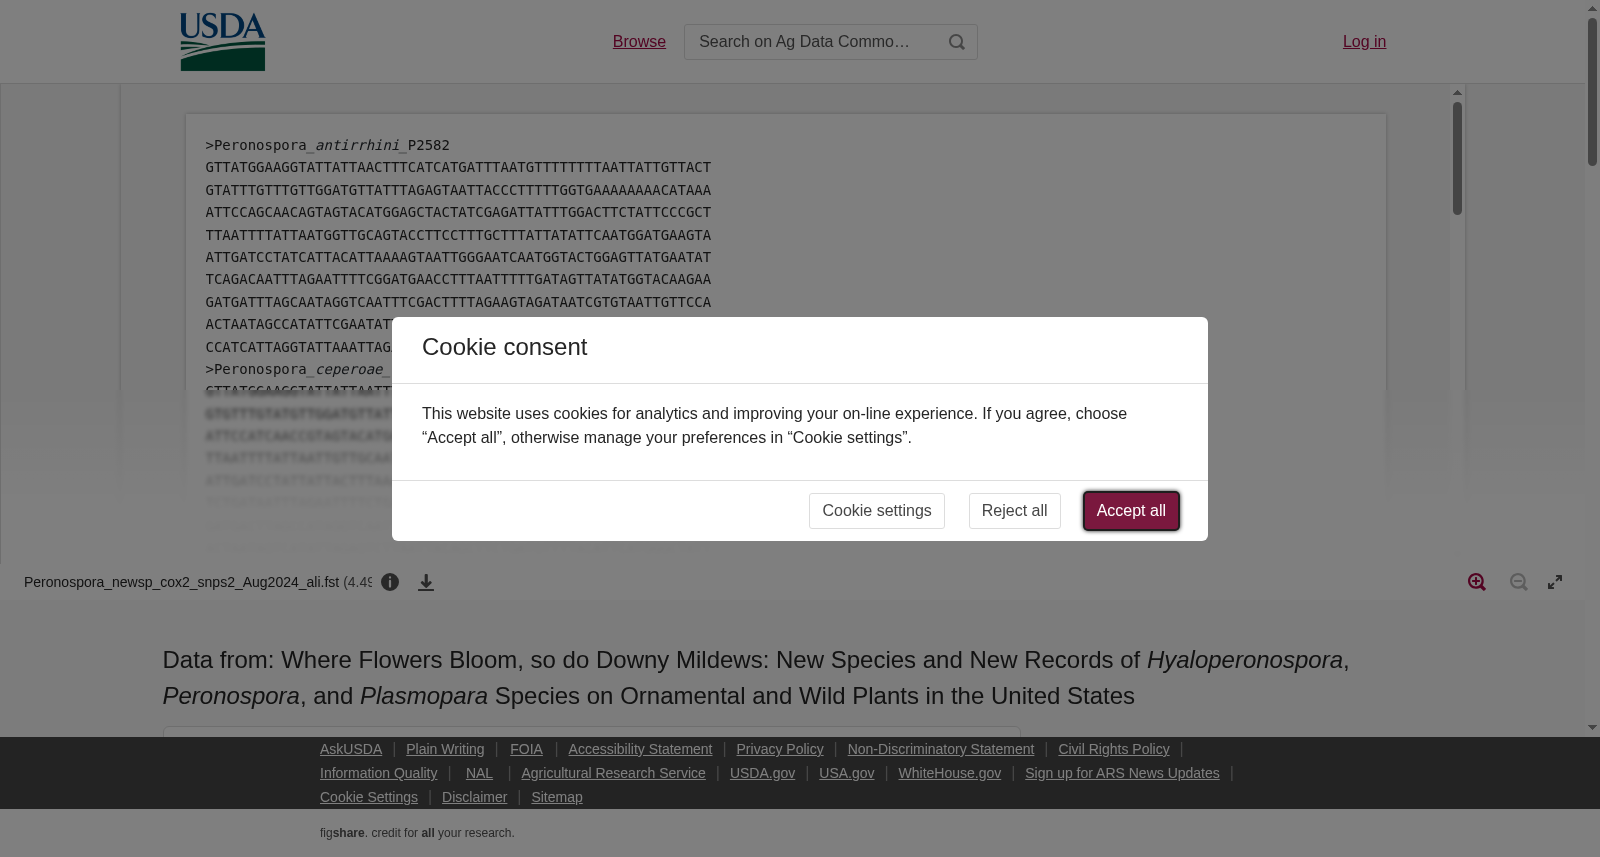Open Non-Discriminatory Statement link

pyautogui.click(x=941, y=749)
